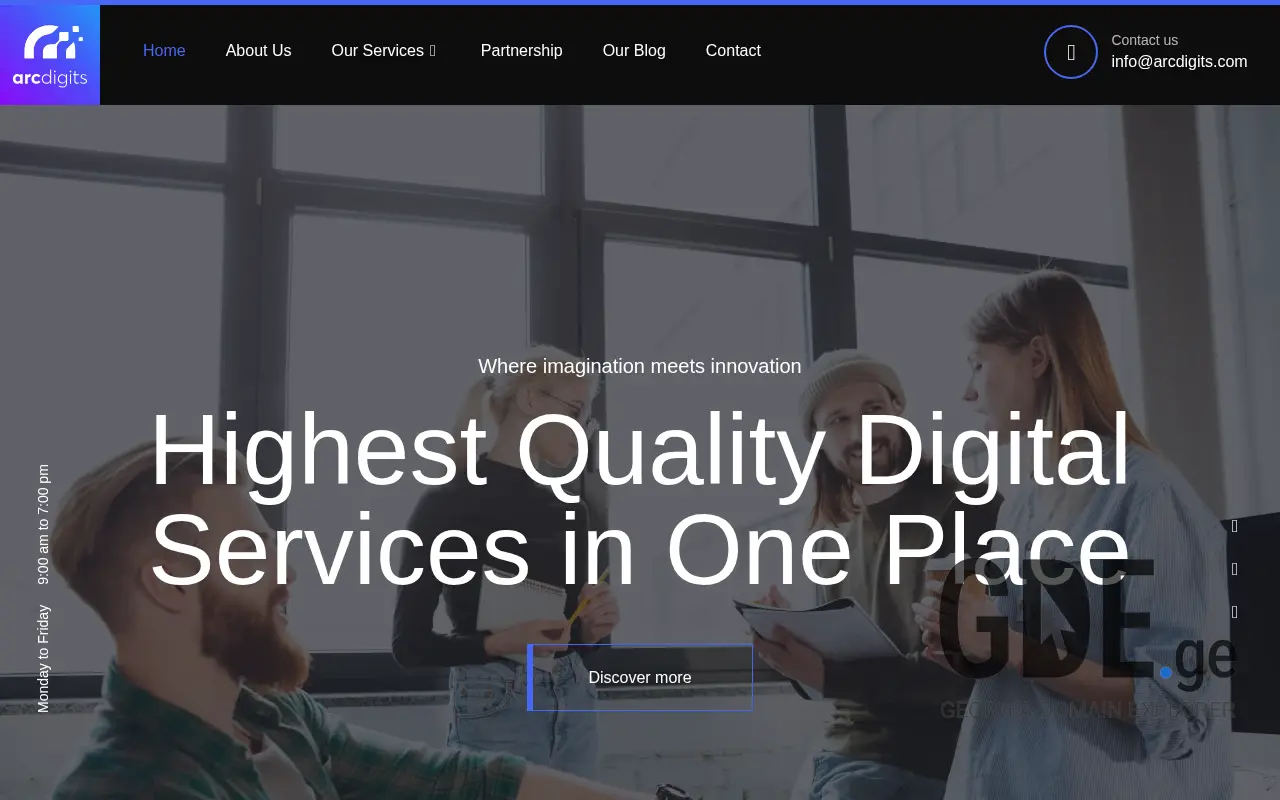
Task: Navigate to the Partnership page
Action: click(x=521, y=50)
